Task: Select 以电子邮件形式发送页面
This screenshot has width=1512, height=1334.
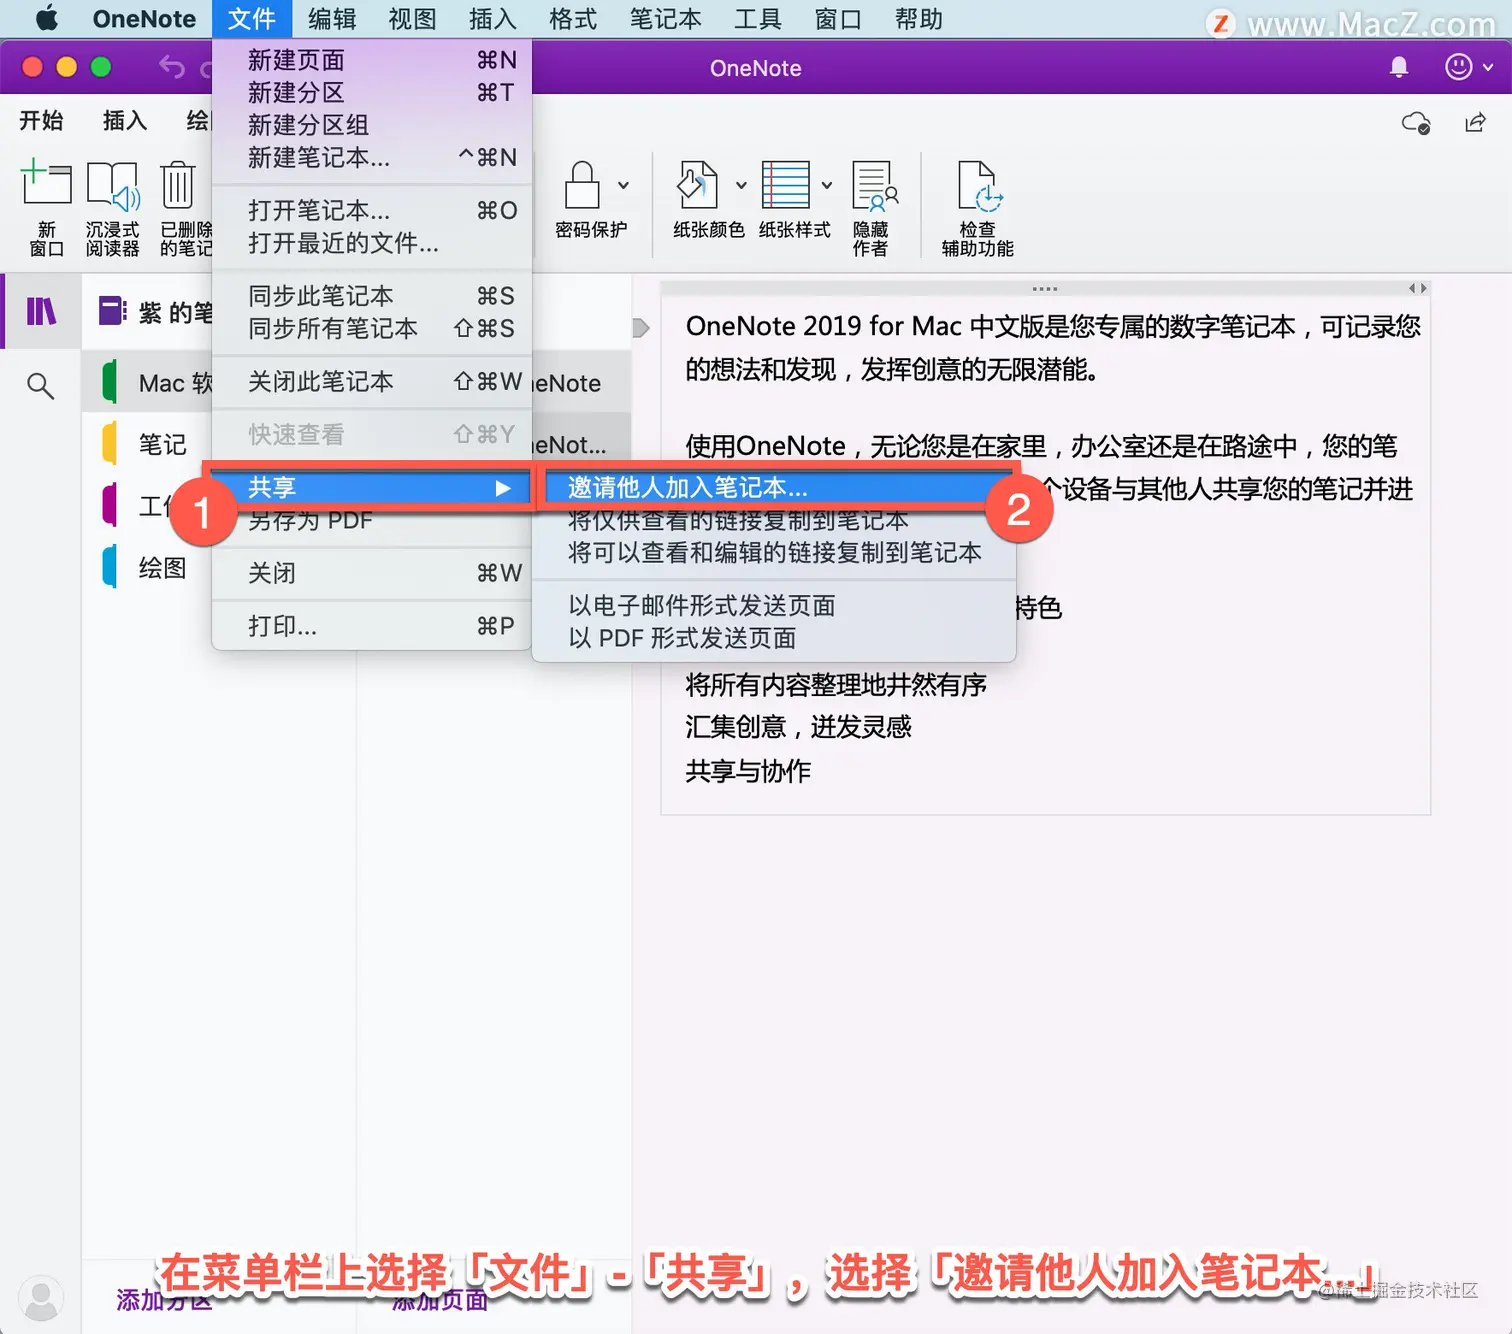Action: click(x=774, y=605)
